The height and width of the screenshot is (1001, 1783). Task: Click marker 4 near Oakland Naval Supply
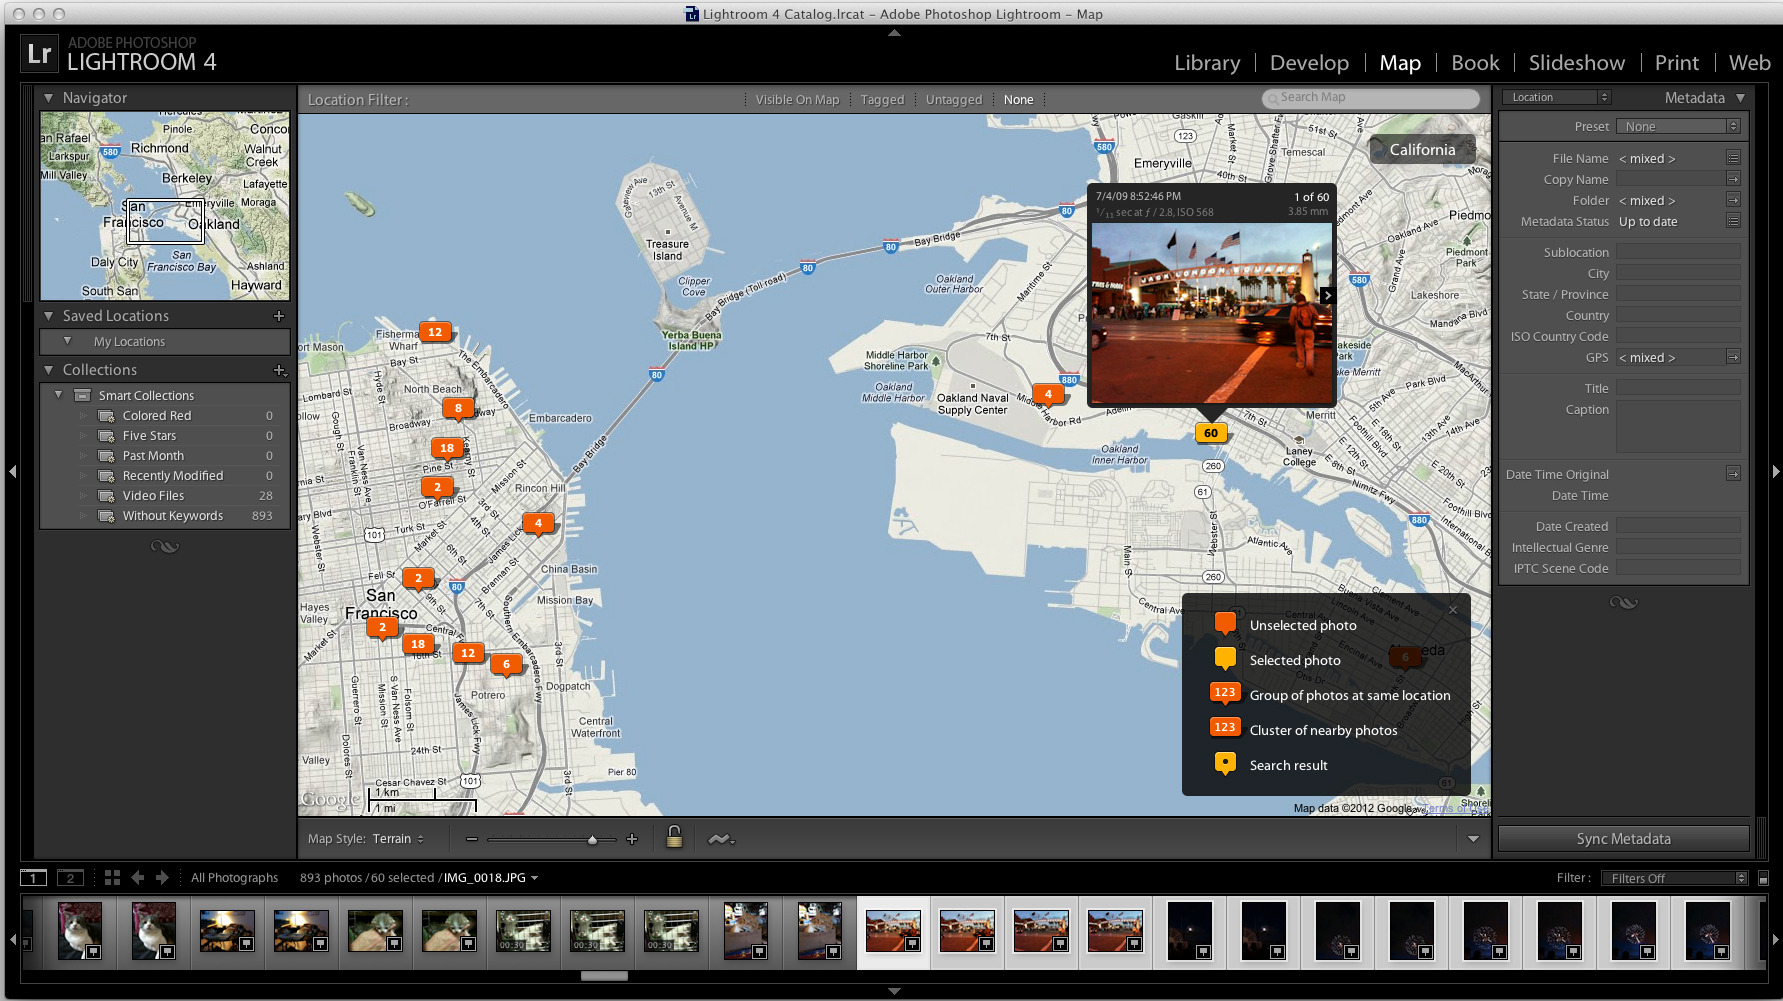click(1048, 395)
